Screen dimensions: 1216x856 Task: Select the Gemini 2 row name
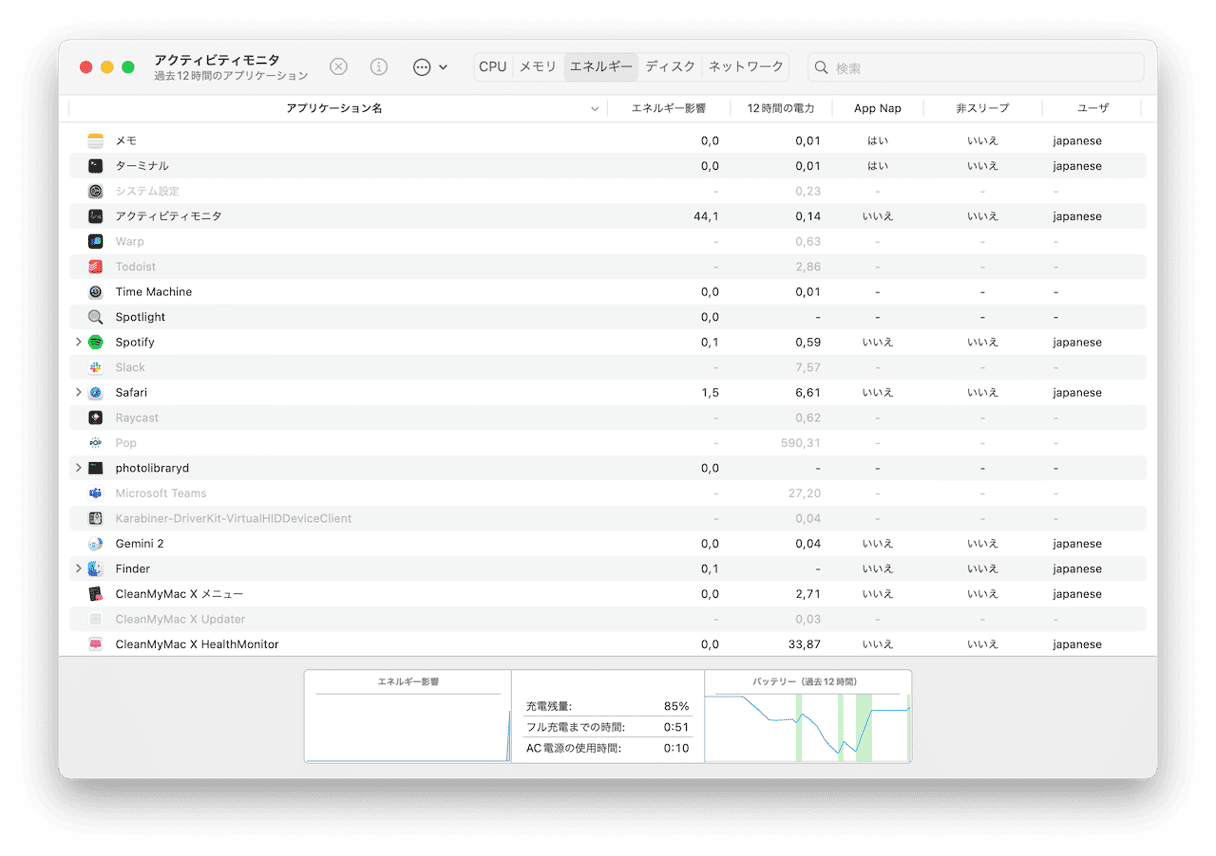click(x=140, y=544)
